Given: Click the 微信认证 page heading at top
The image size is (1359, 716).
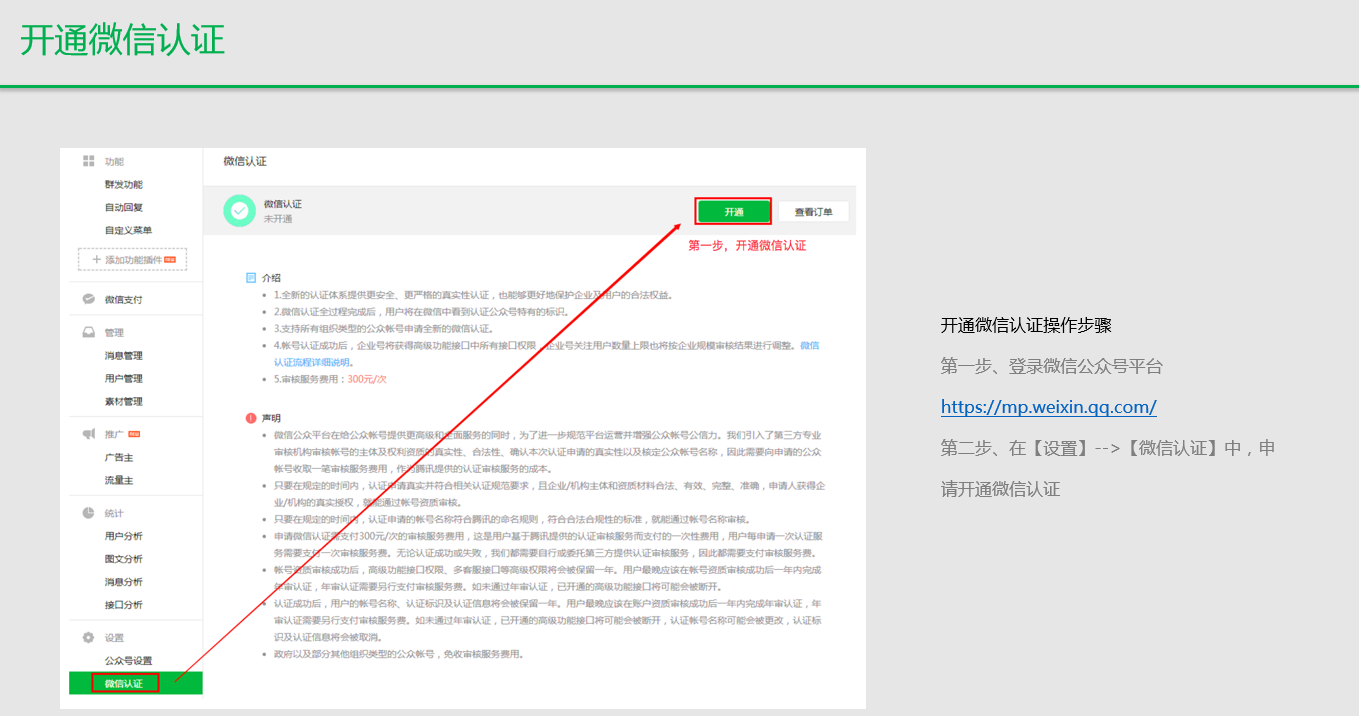Looking at the screenshot, I should pyautogui.click(x=245, y=161).
